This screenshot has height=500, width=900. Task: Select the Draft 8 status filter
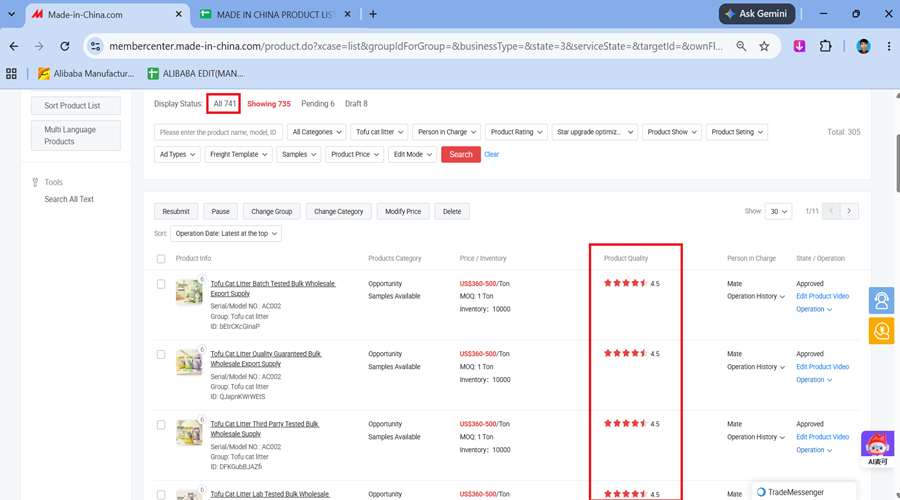(356, 104)
